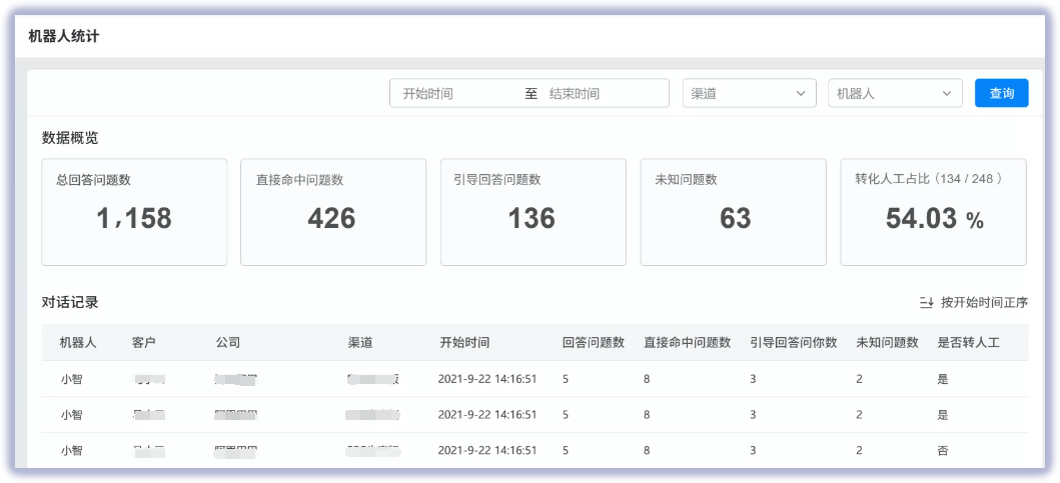Click the 开始时间 table column header
Screen dimensions: 1060x483
(465, 342)
